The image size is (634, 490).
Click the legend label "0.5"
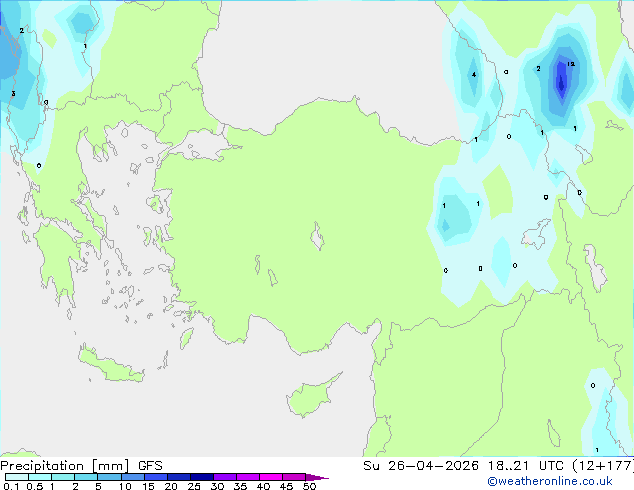(34, 486)
